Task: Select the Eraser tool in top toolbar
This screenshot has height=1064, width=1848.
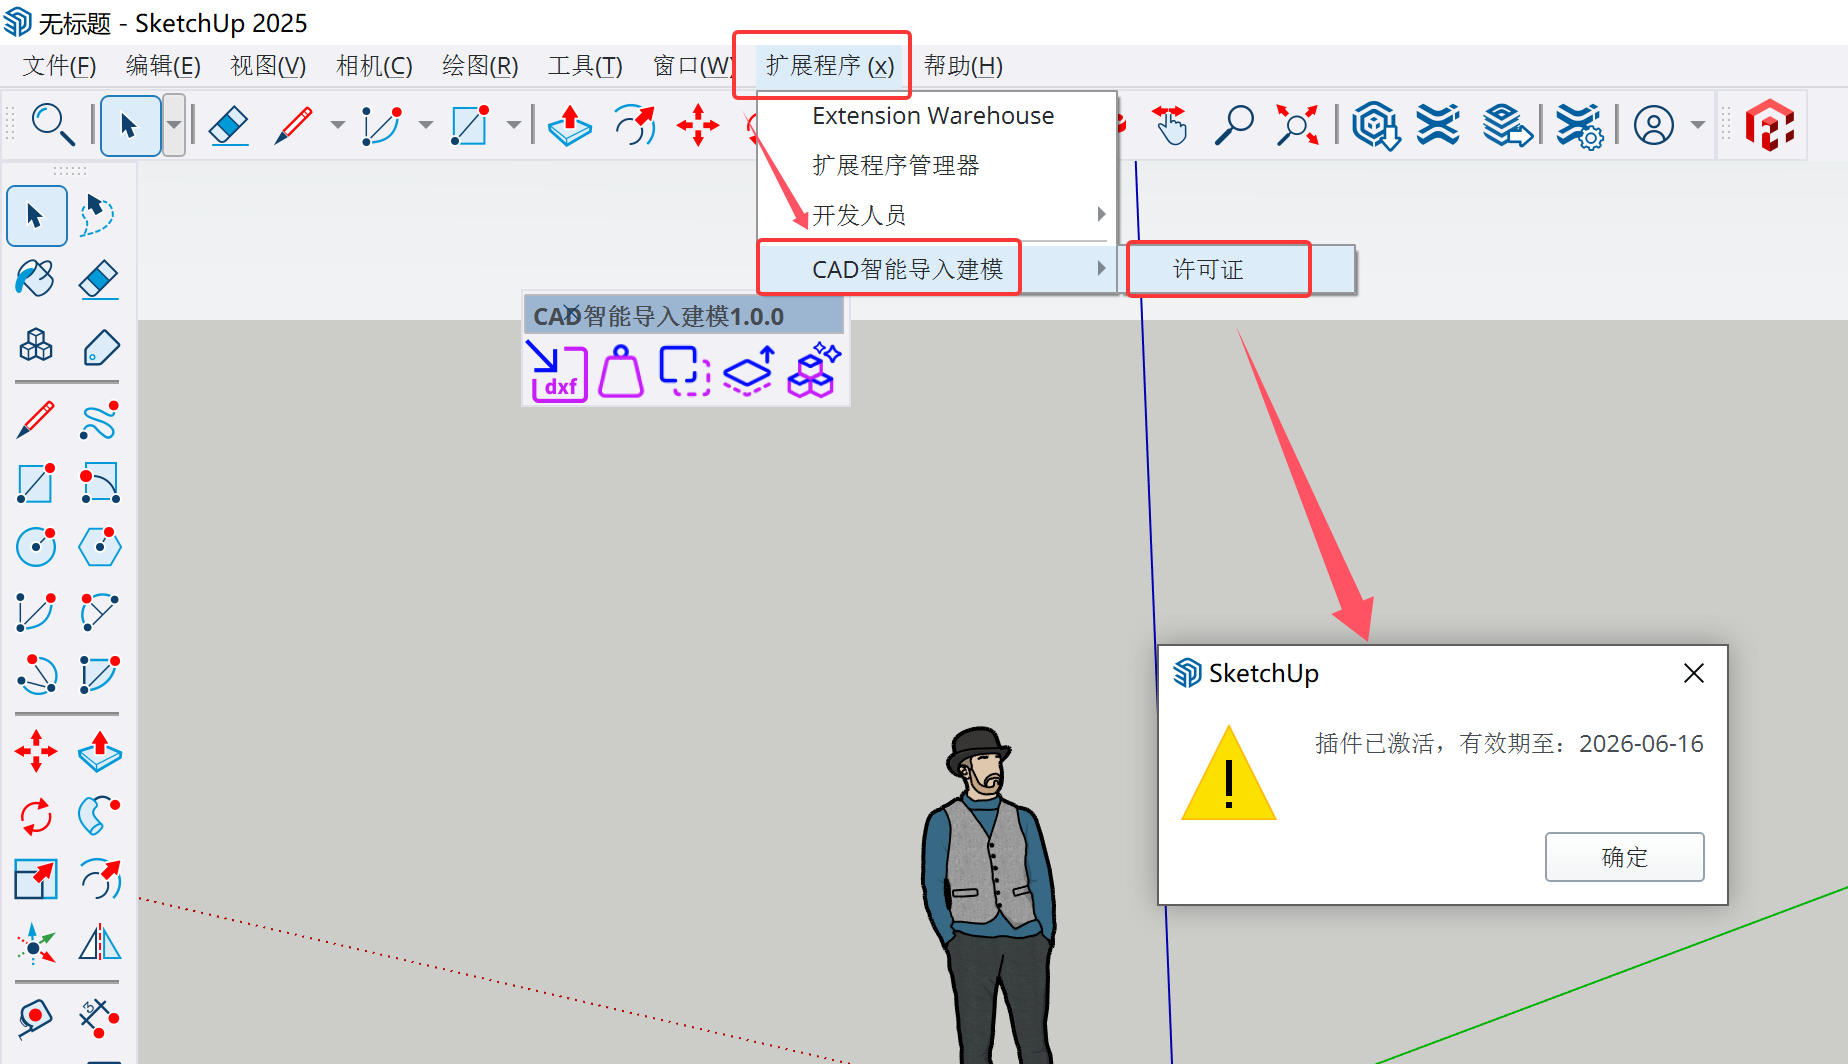Action: pos(229,126)
